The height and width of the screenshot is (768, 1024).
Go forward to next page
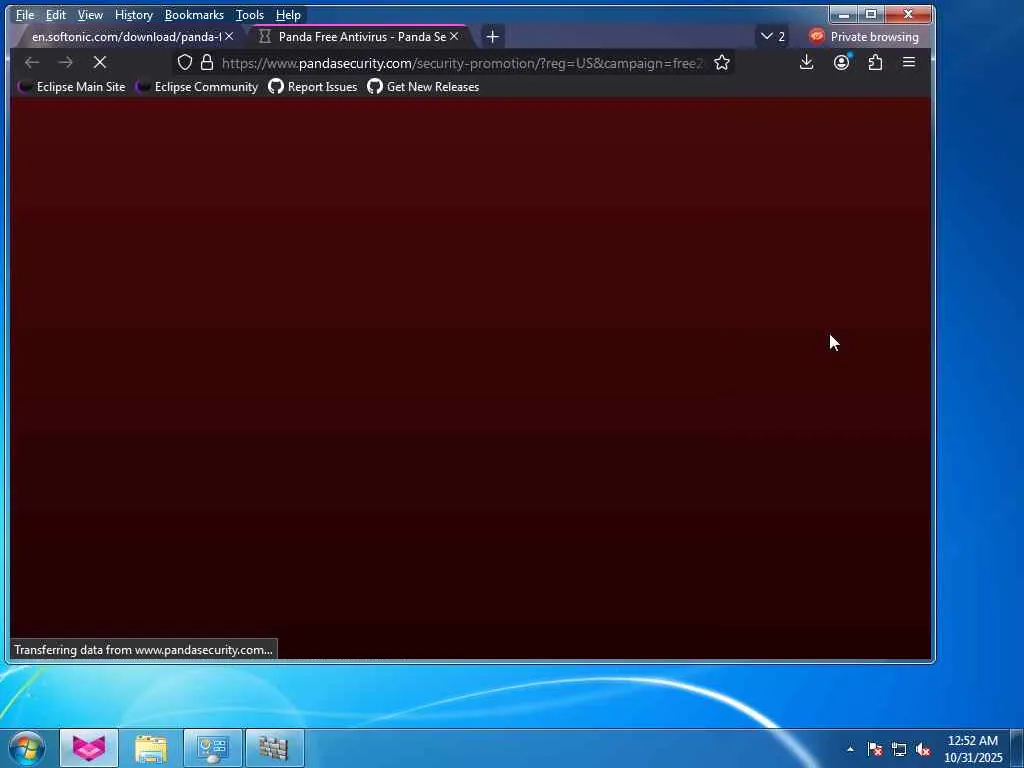pos(65,62)
